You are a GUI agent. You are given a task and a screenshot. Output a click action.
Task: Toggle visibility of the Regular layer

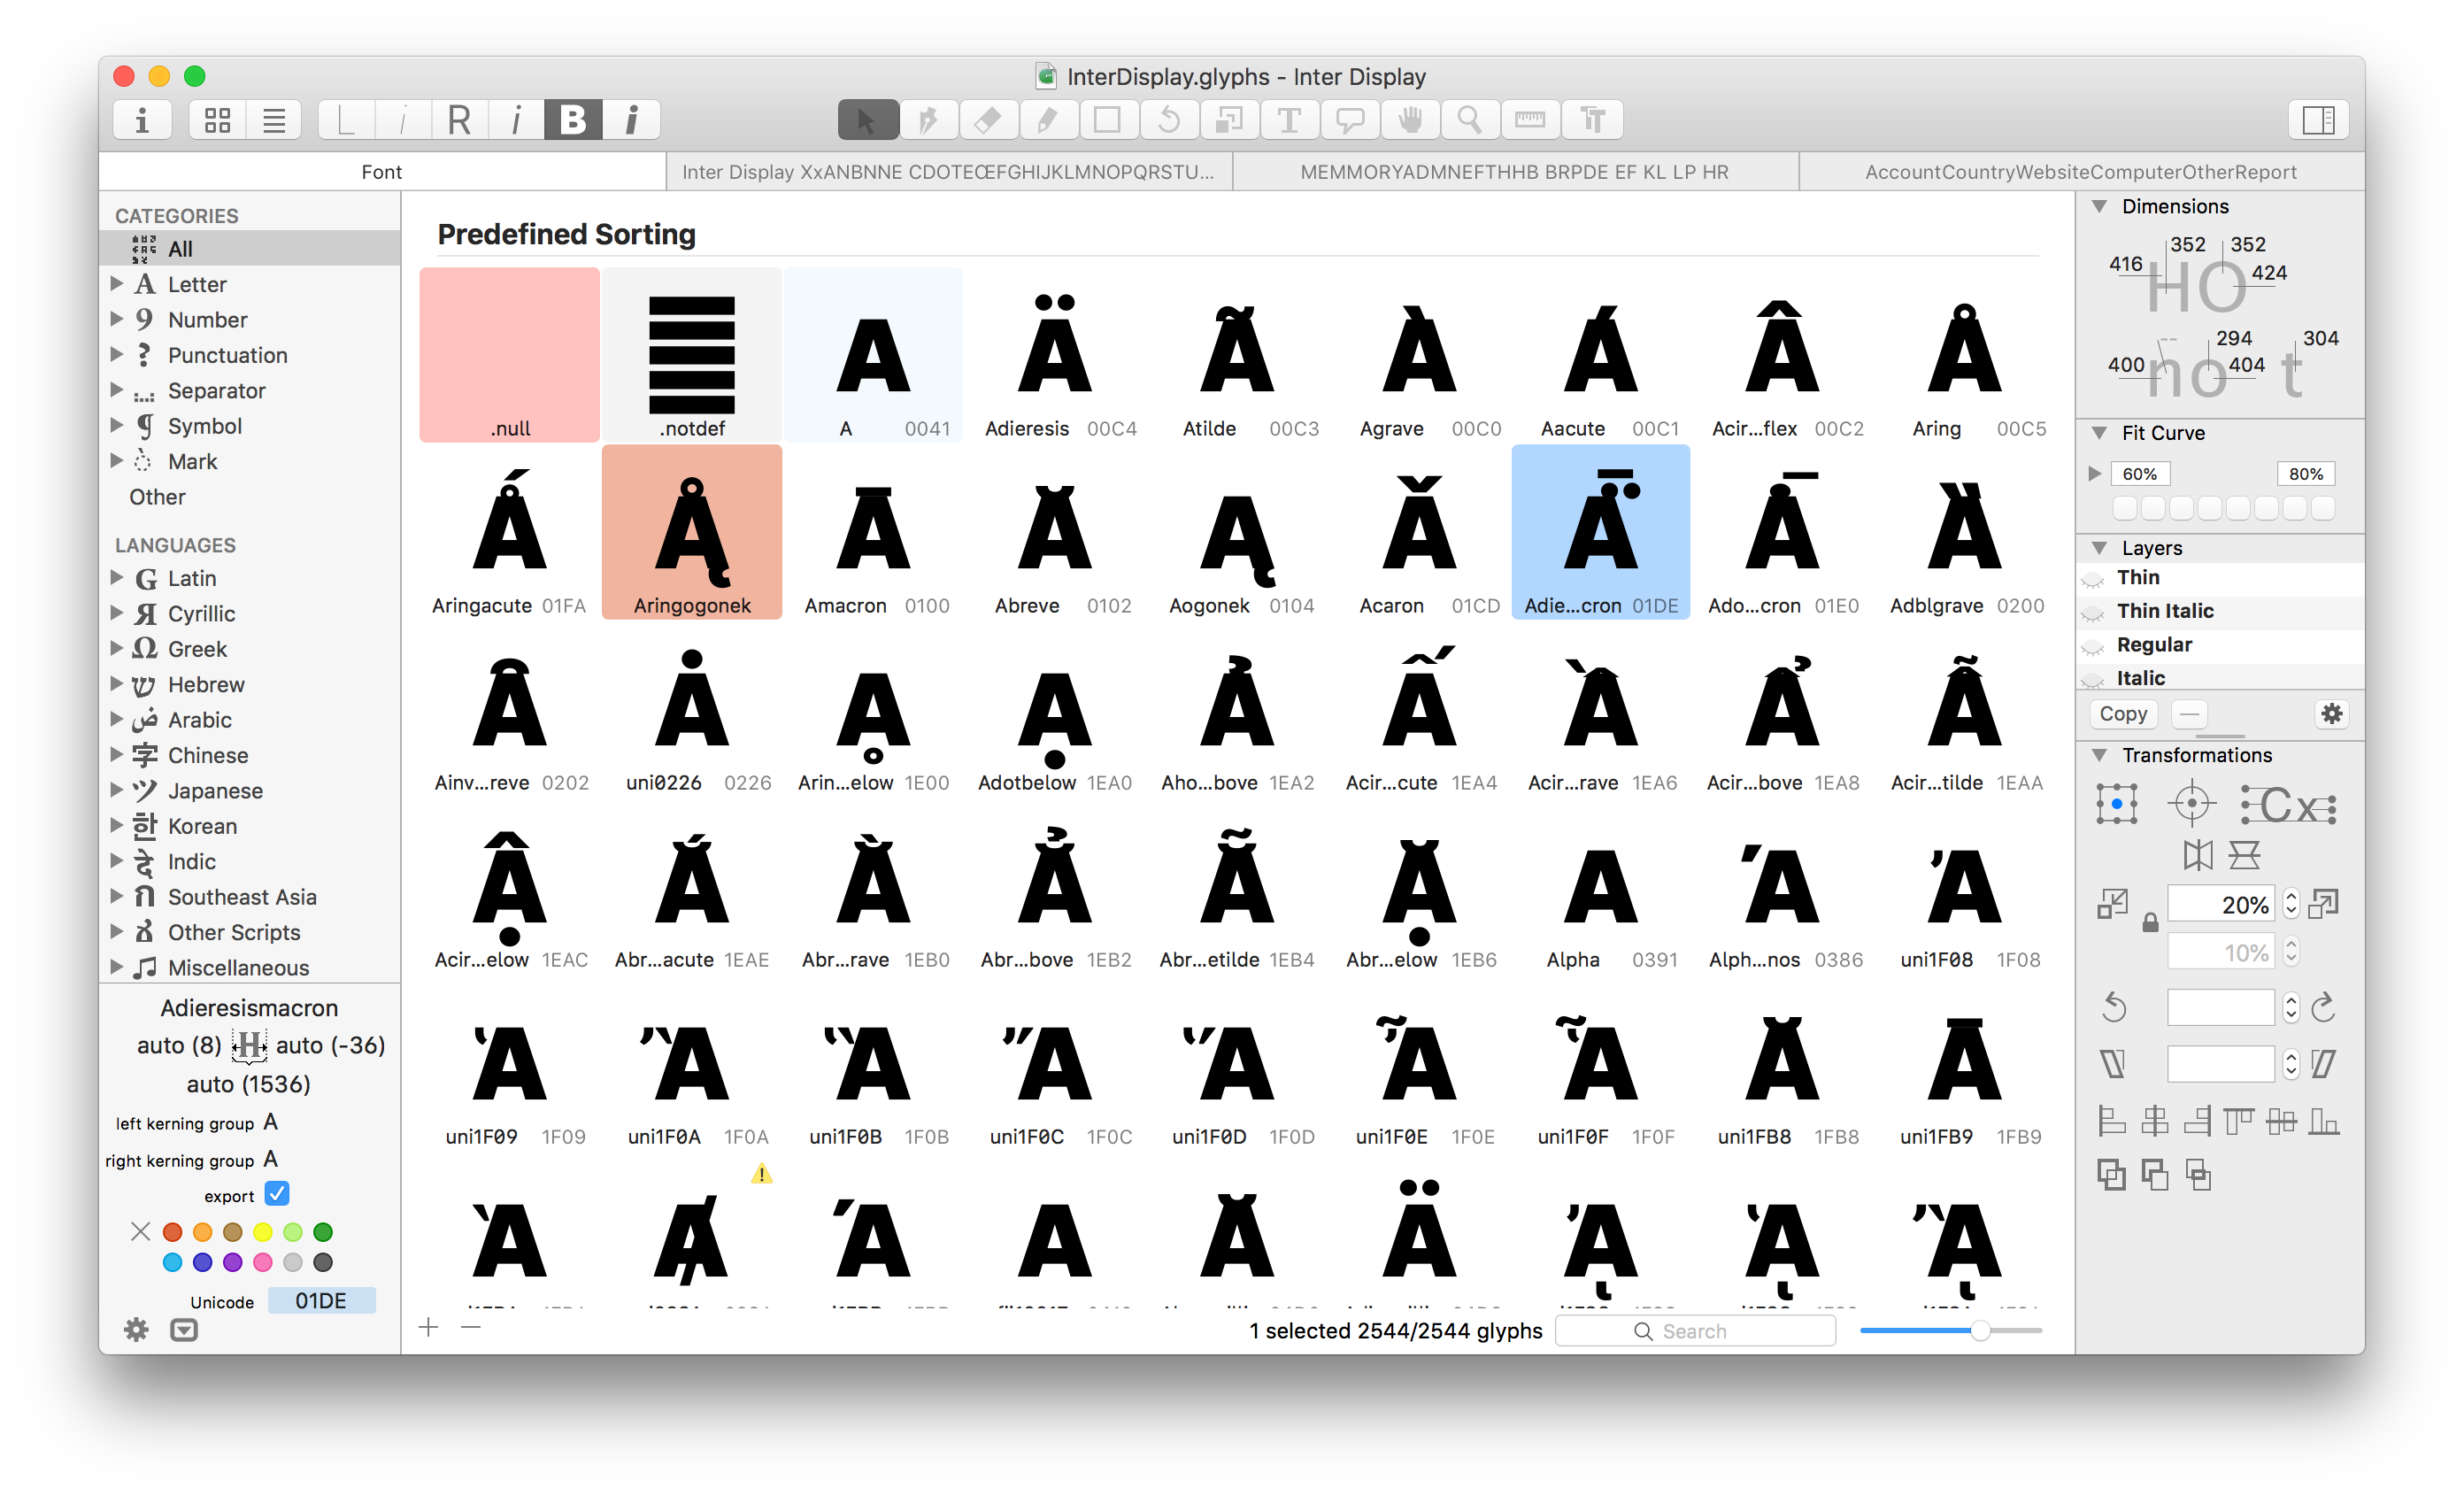[x=2094, y=645]
